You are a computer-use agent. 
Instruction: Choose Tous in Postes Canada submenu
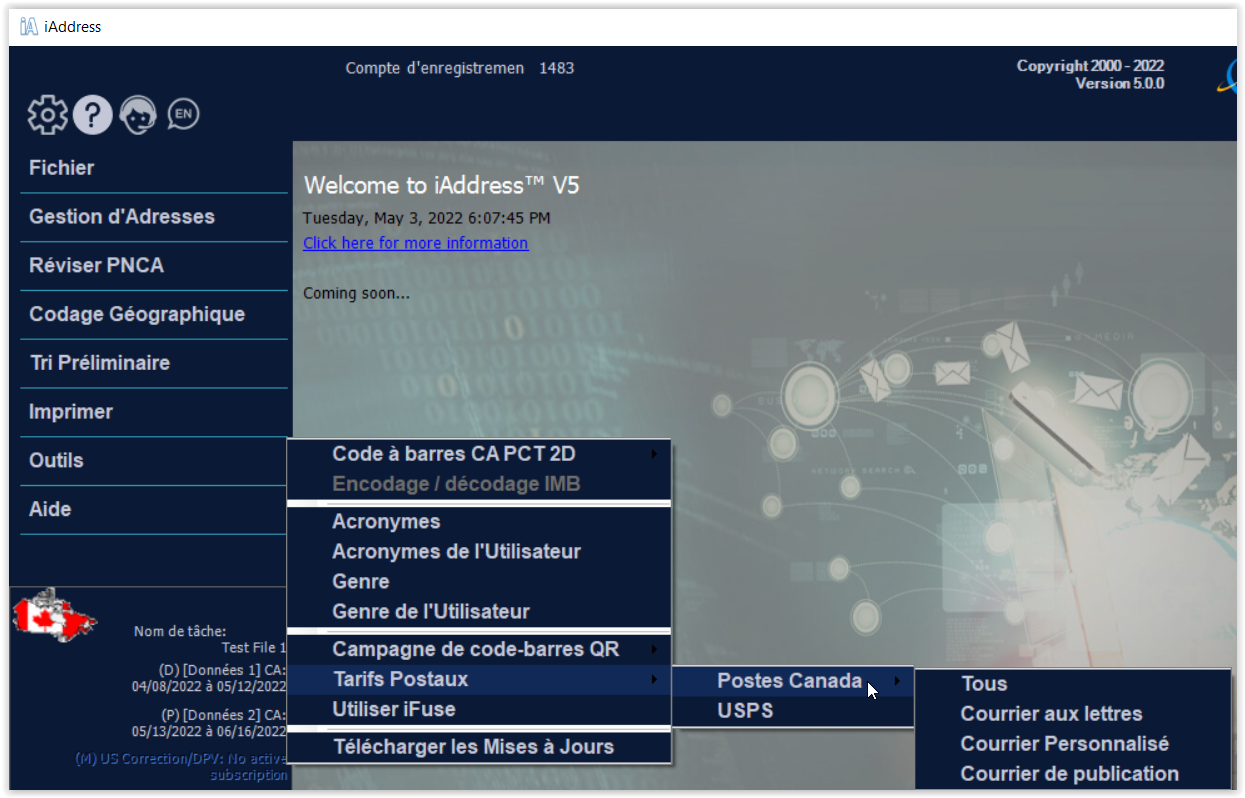pos(1073,684)
